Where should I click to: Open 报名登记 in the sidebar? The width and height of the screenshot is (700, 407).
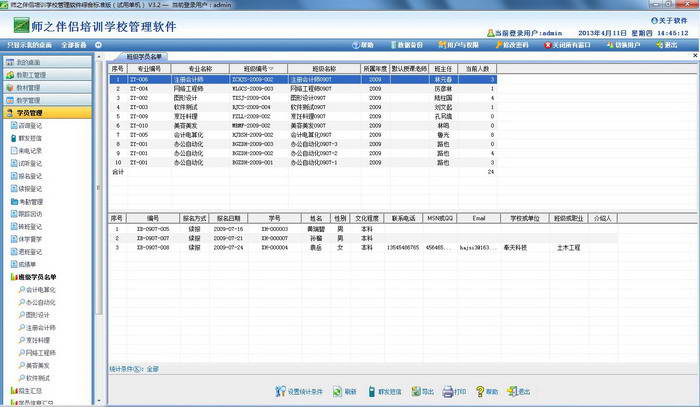(x=26, y=176)
